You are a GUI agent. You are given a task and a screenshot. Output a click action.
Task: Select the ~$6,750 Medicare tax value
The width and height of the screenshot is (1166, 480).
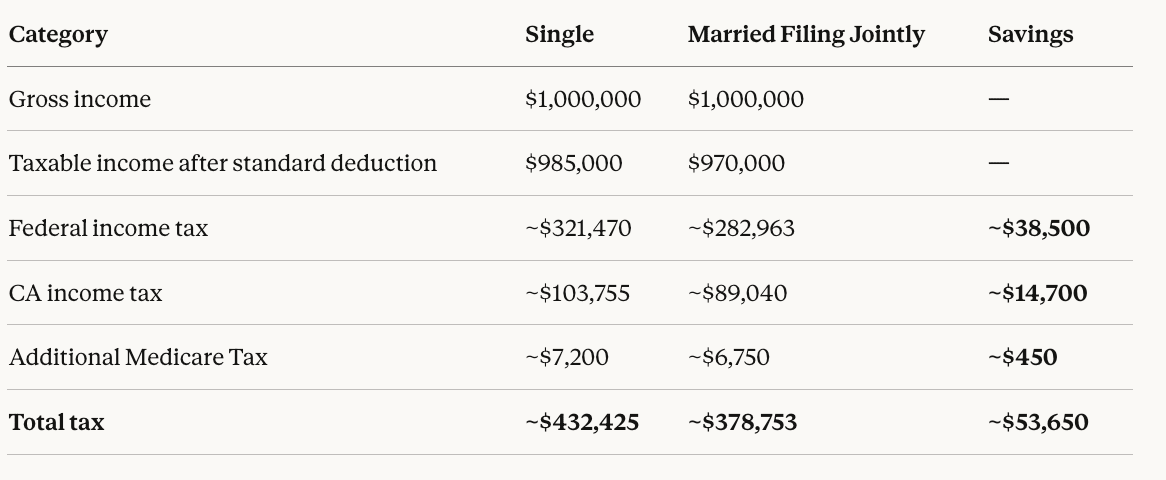tap(729, 357)
